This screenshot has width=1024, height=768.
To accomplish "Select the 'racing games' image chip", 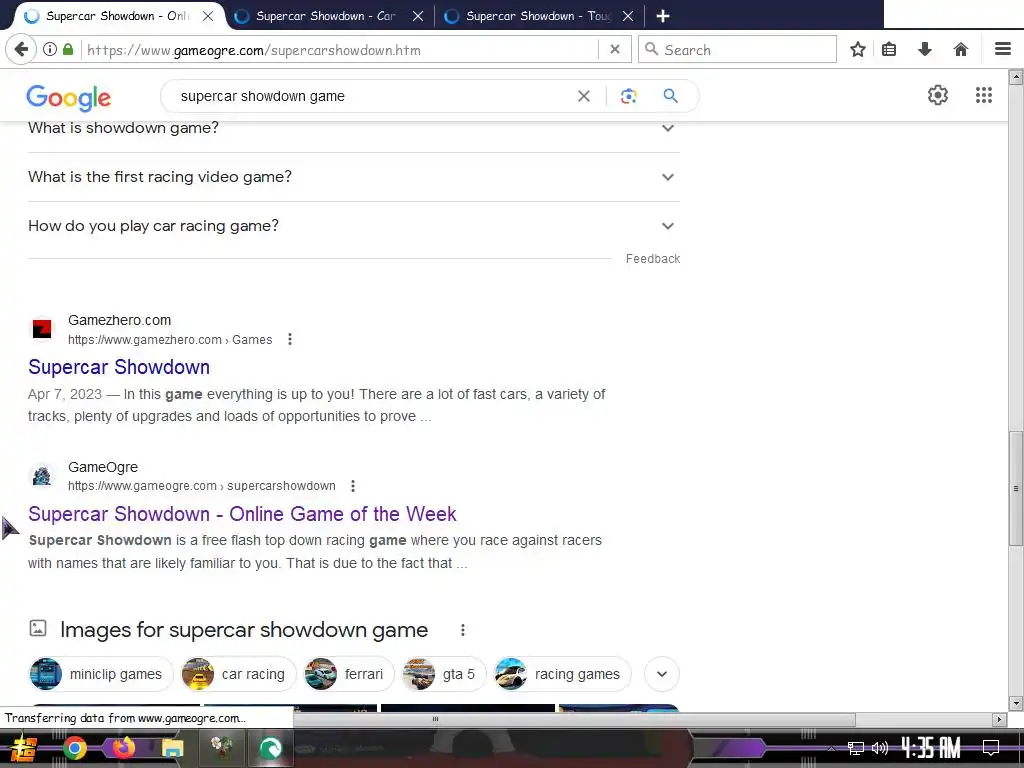I will [562, 674].
